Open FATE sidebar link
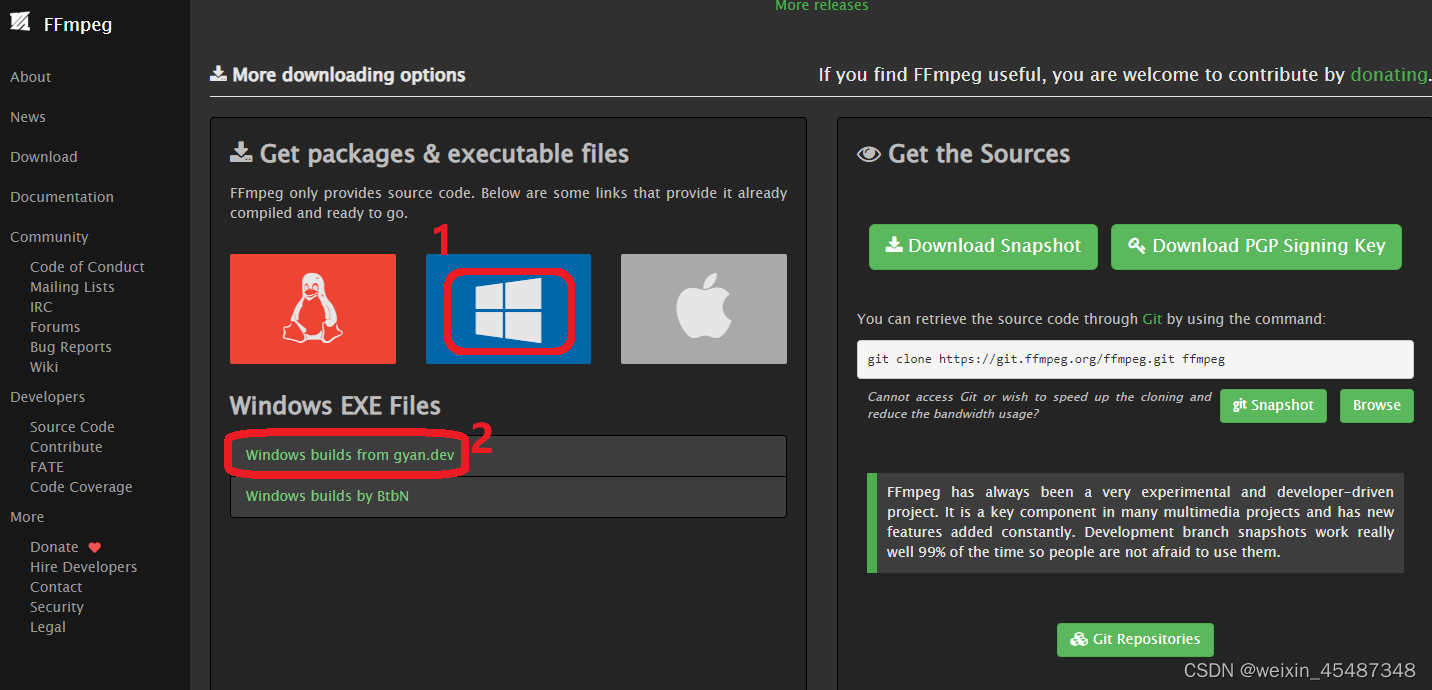This screenshot has height=690, width=1432. pyautogui.click(x=47, y=467)
